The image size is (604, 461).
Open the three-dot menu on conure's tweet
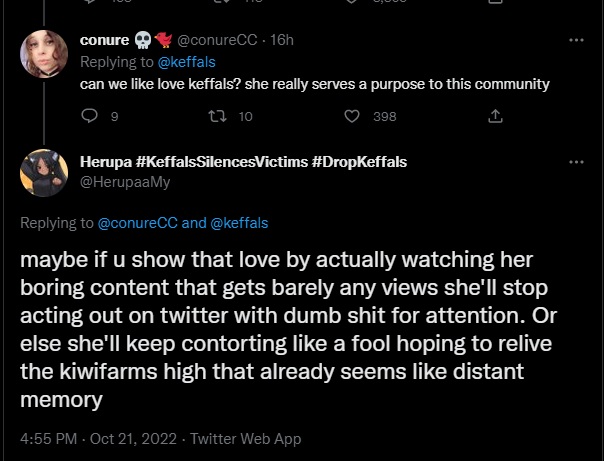click(576, 40)
